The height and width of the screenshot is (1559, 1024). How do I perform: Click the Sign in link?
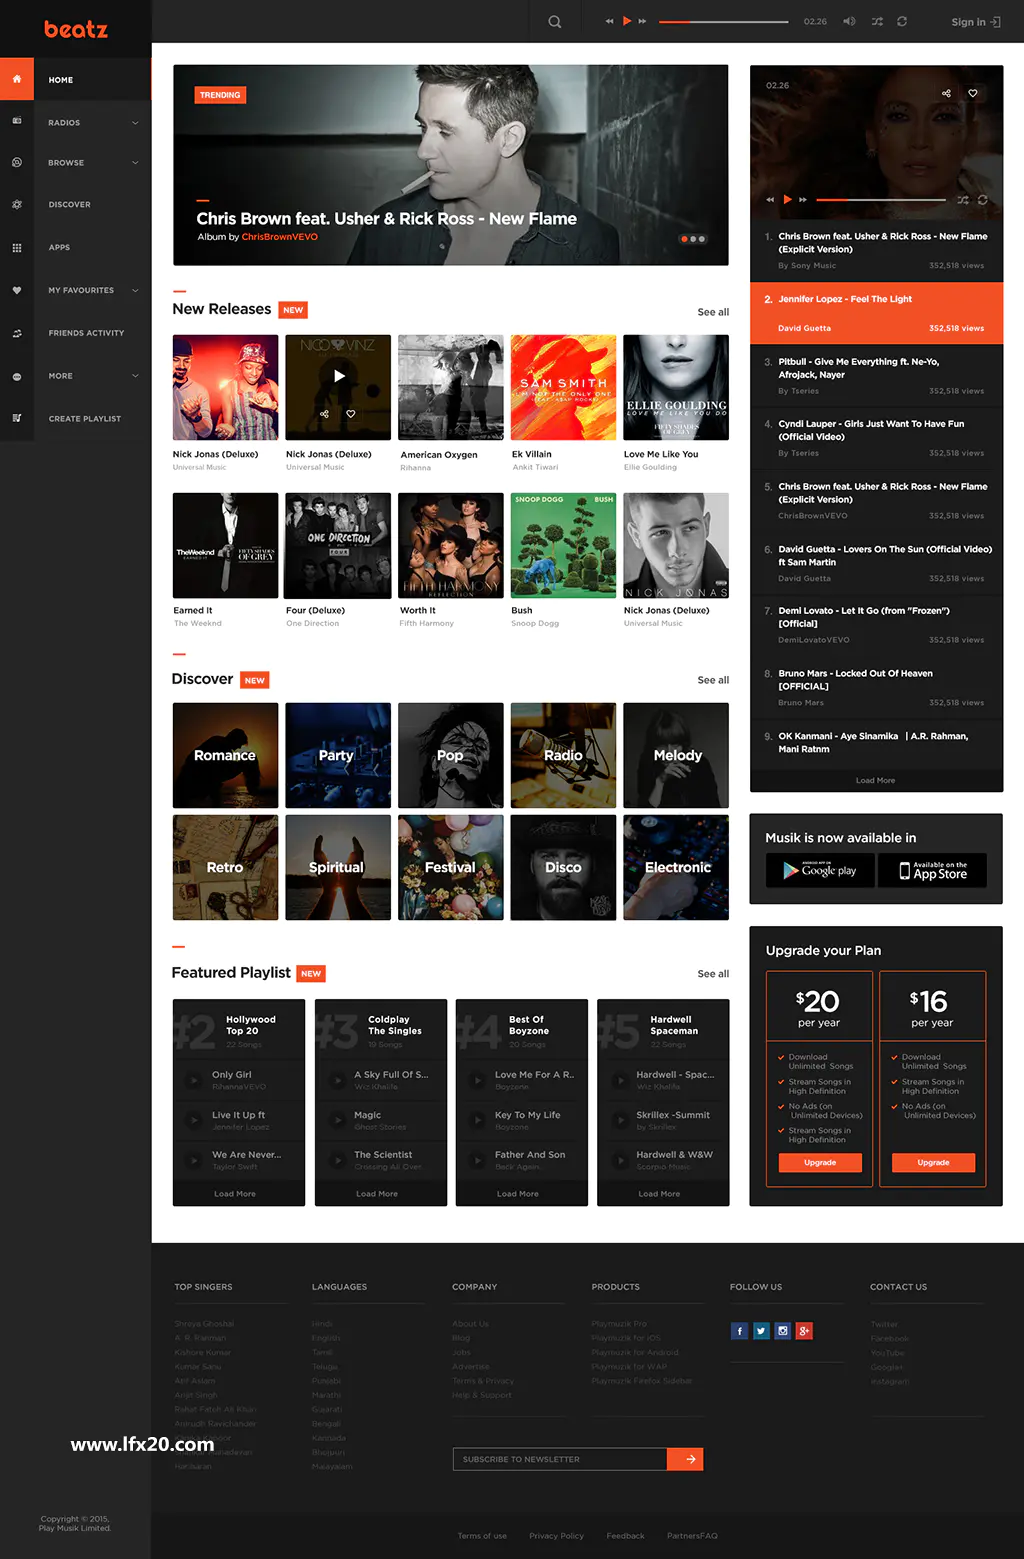tap(975, 22)
